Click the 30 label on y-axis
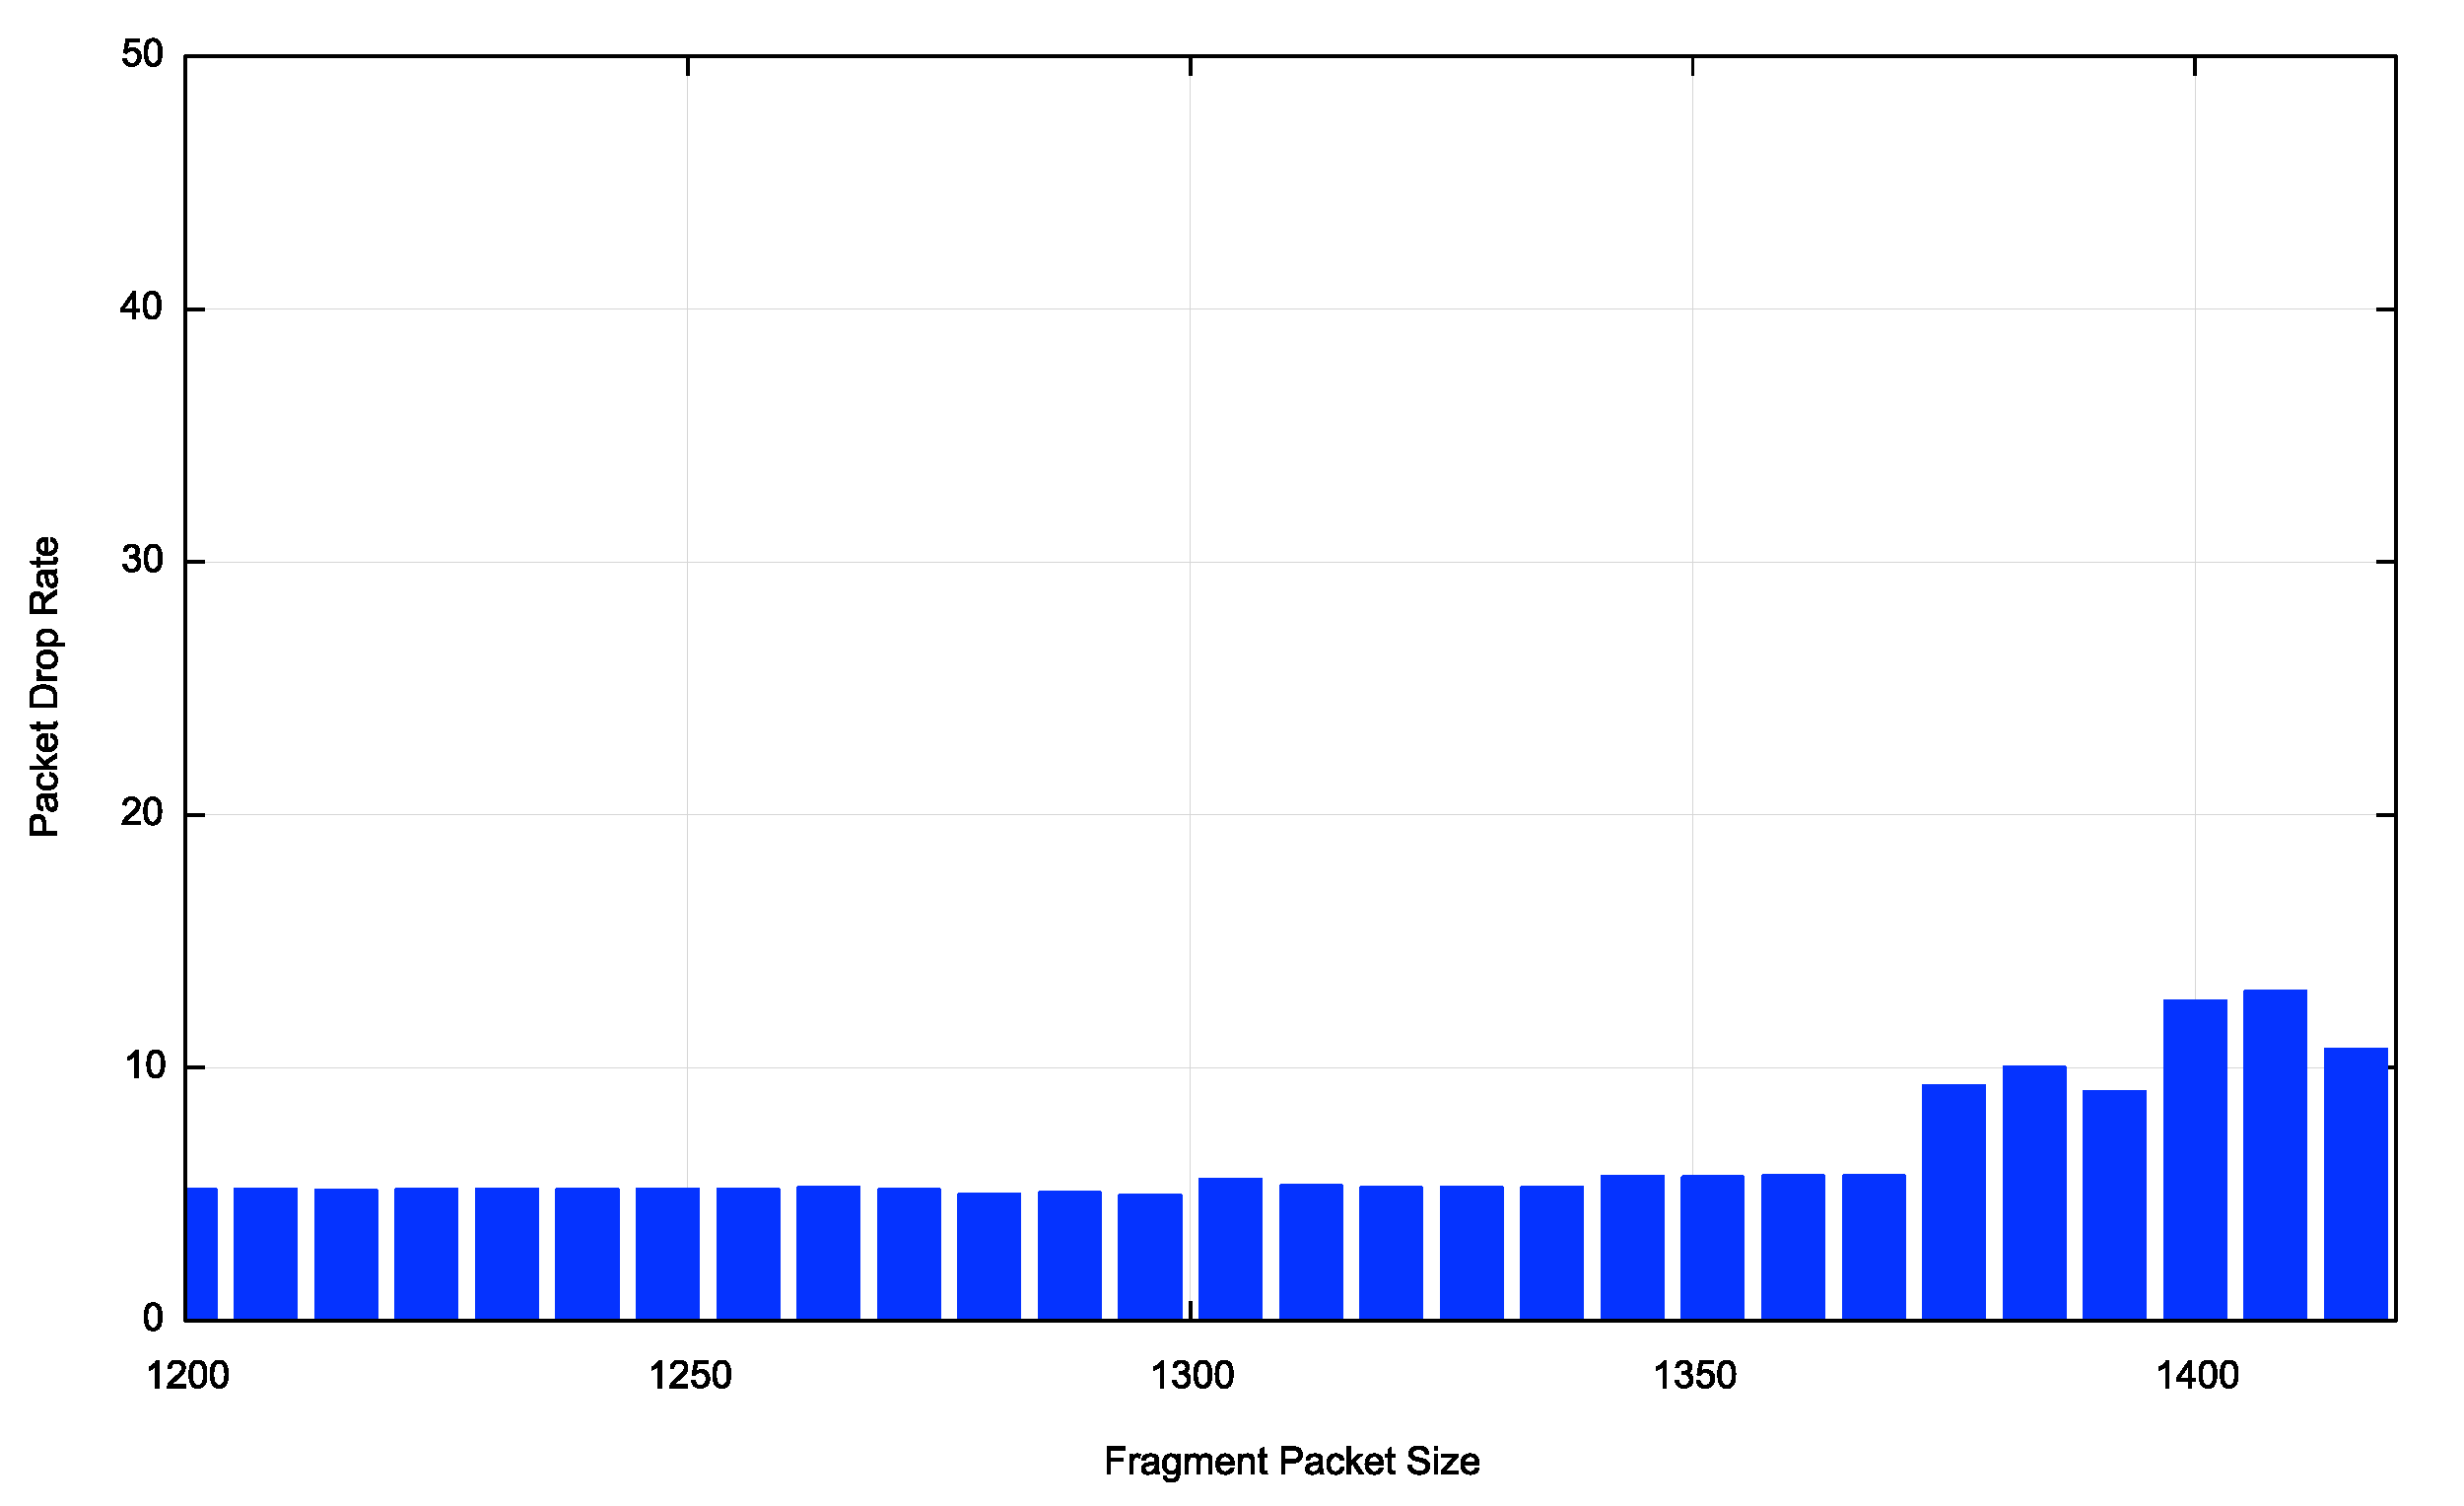 [142, 560]
